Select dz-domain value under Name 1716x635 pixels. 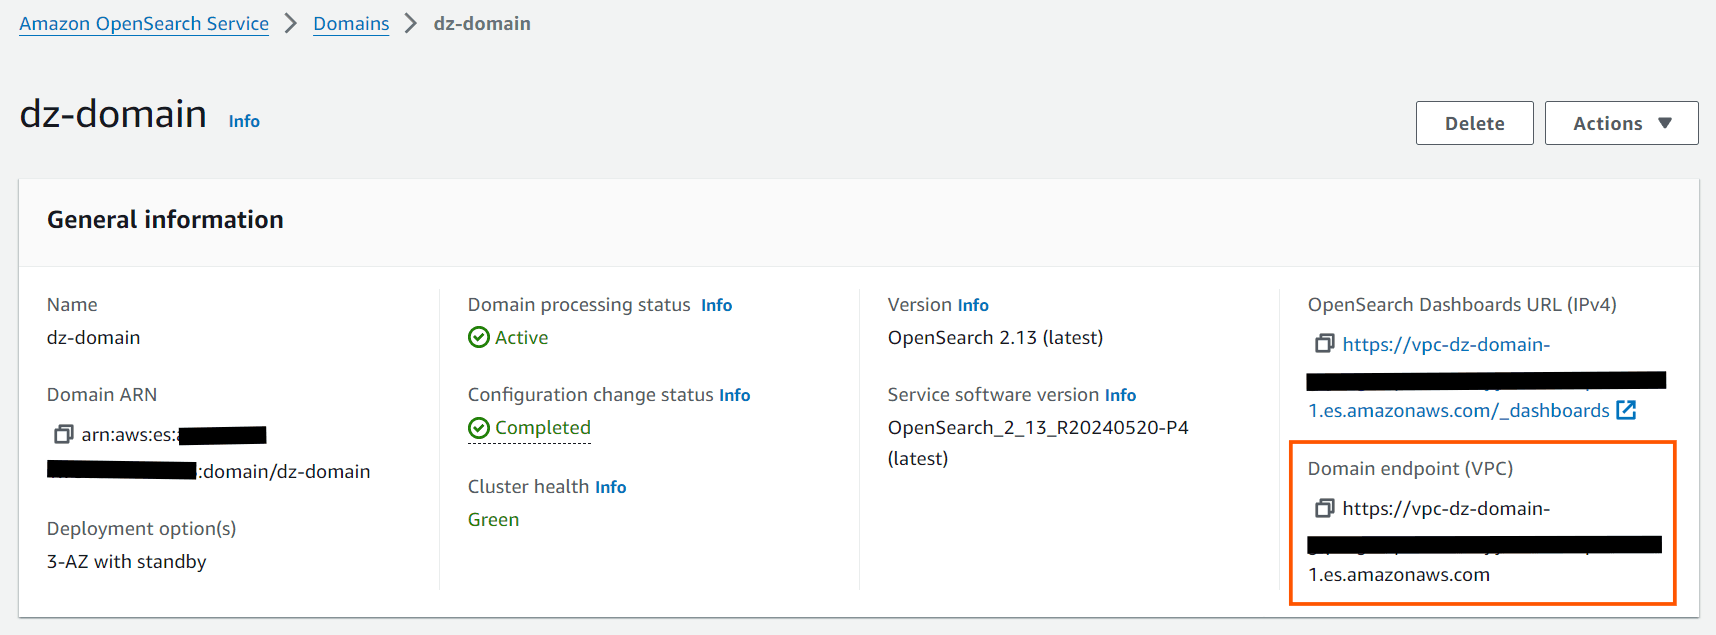[x=94, y=338]
